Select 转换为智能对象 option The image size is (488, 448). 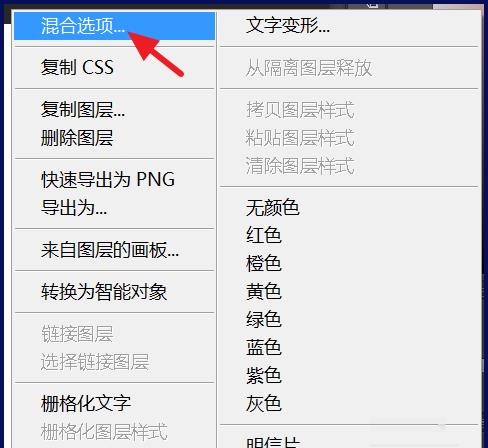pyautogui.click(x=115, y=292)
